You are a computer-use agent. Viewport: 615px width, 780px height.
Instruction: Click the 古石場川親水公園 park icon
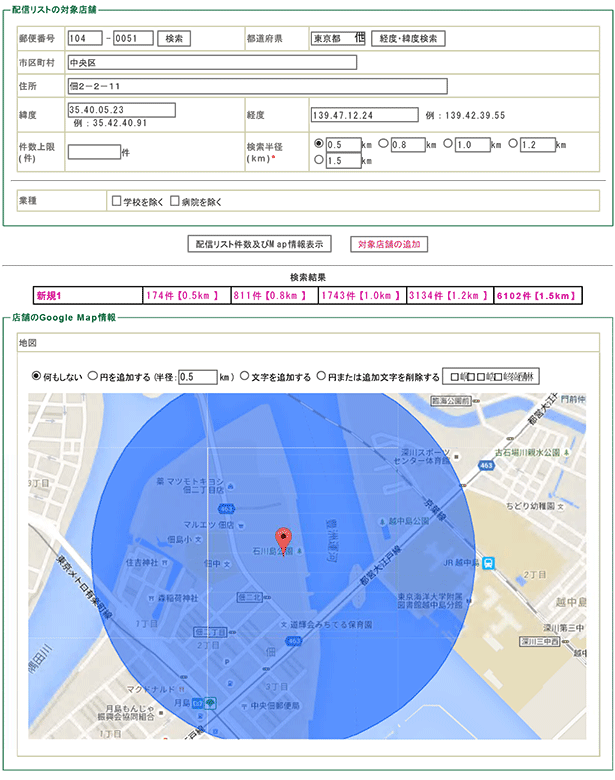[566, 453]
